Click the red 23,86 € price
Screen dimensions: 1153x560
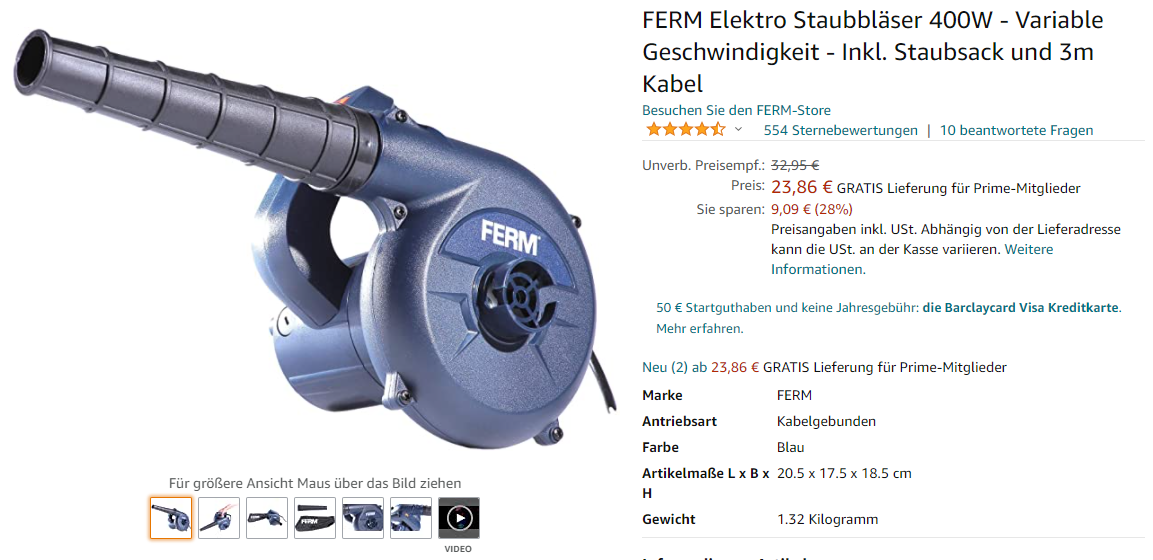[x=802, y=187]
